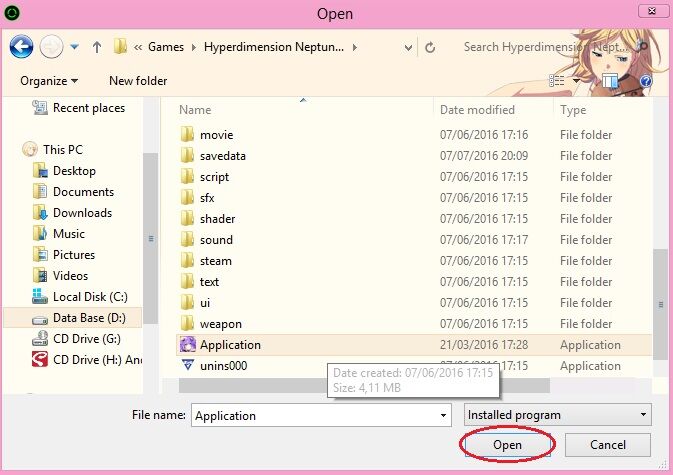Sort by the Type column header
The width and height of the screenshot is (673, 475).
[x=573, y=110]
